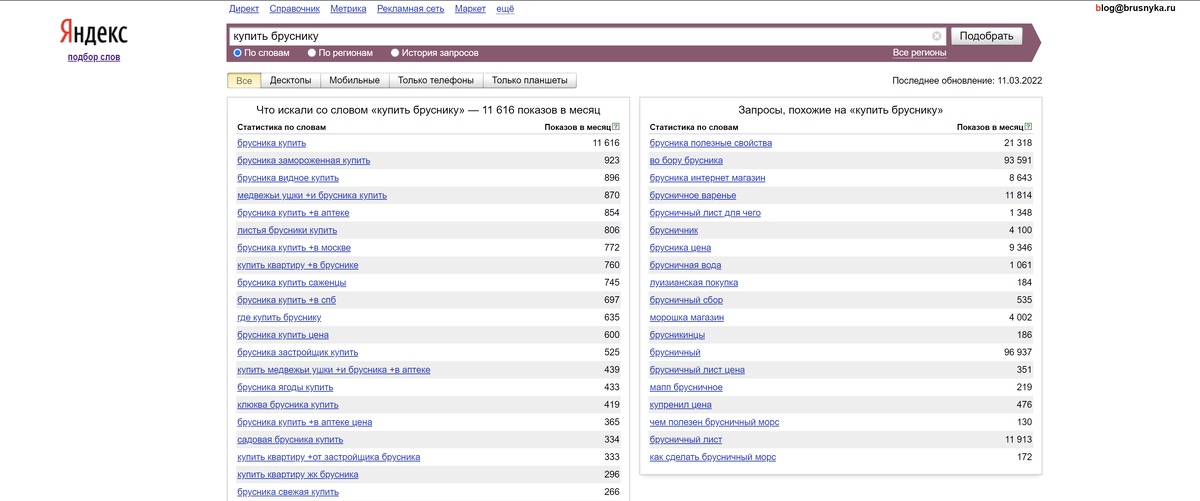Open query 'брусника купить цена'
Viewport: 1200px width, 501px height.
pyautogui.click(x=283, y=335)
